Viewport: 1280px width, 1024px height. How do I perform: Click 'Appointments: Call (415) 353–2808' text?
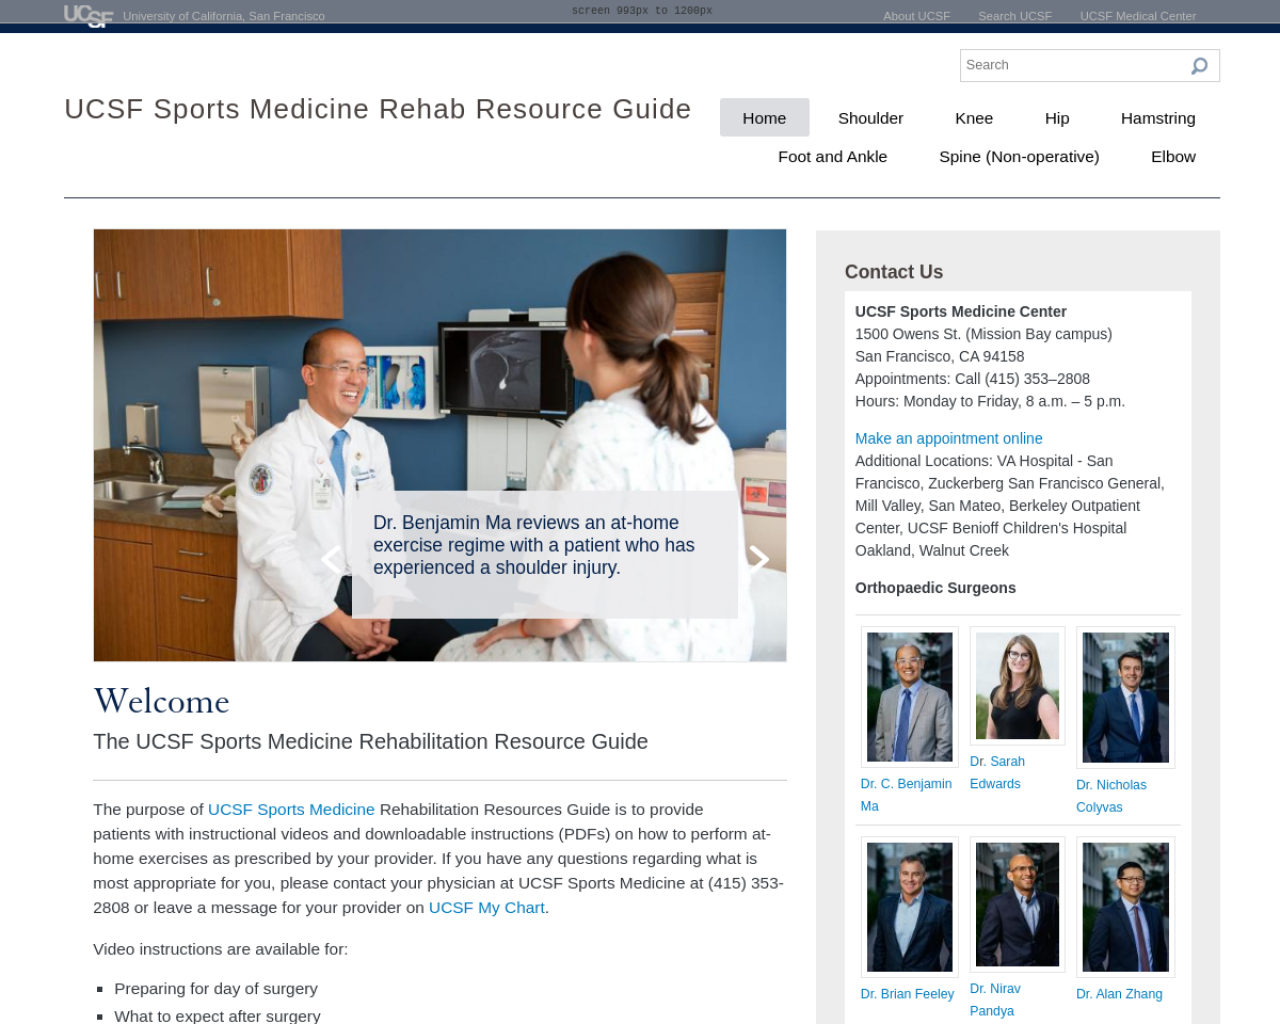tap(972, 379)
